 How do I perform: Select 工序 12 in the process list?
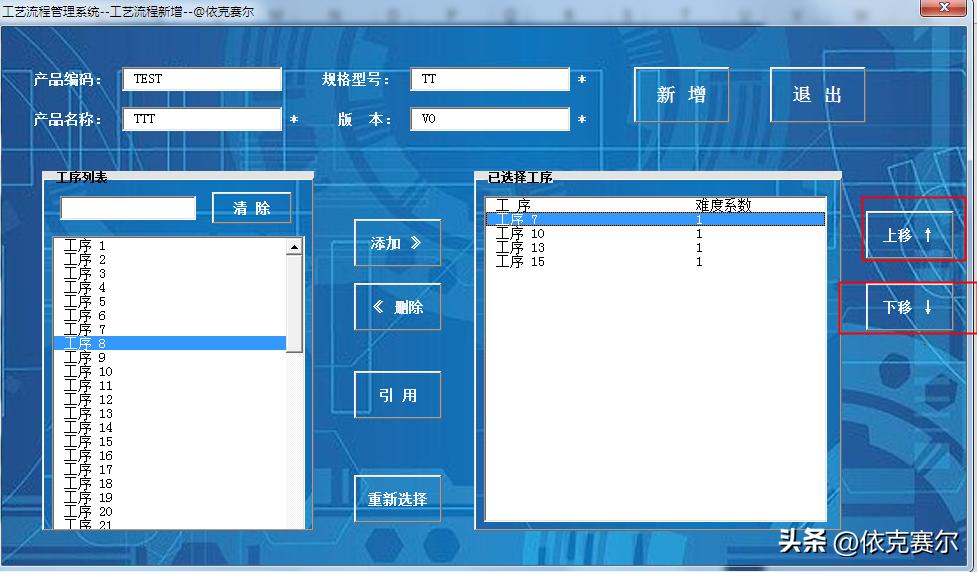coord(169,399)
